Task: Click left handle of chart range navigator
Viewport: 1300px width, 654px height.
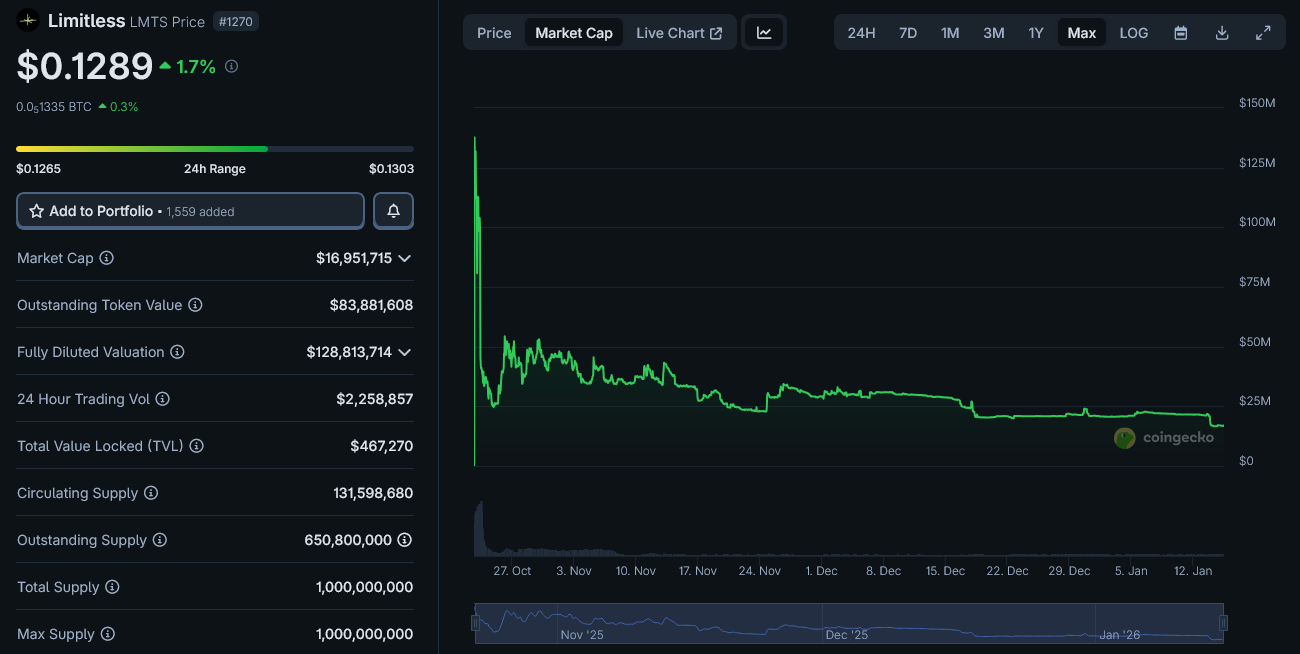Action: [x=475, y=623]
